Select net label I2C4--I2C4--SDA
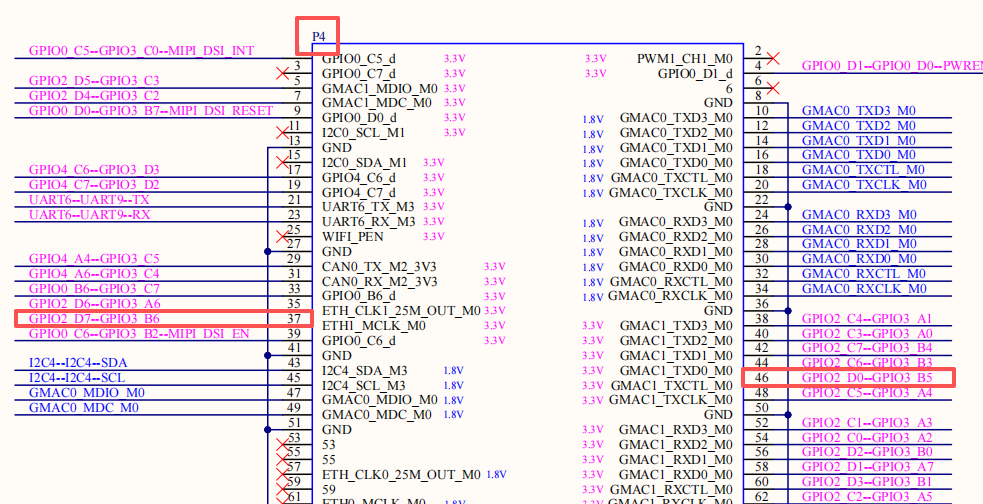The image size is (983, 504). pyautogui.click(x=78, y=363)
